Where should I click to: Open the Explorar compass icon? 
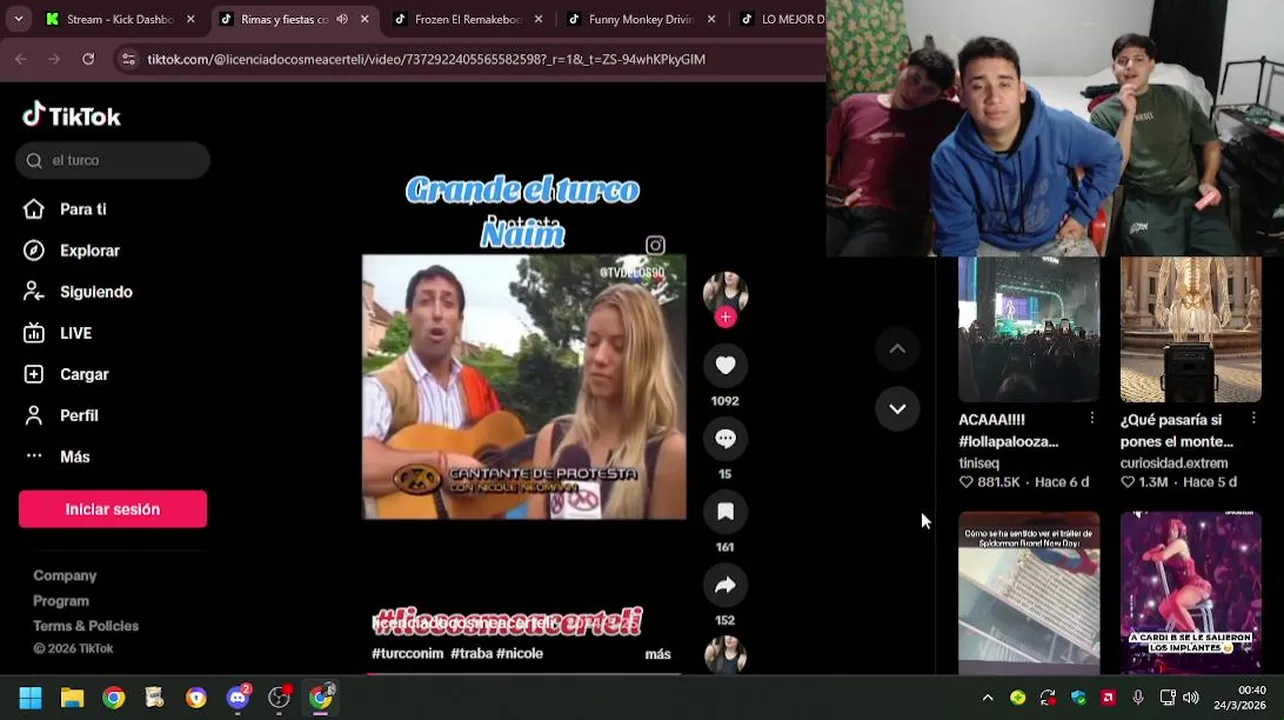(x=34, y=250)
